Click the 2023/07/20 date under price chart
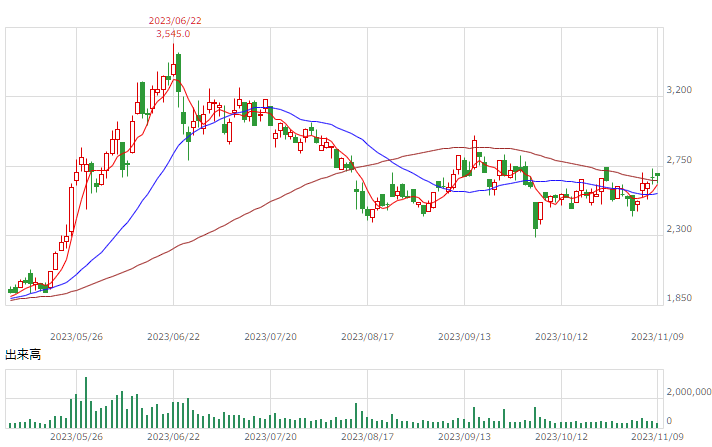The height and width of the screenshot is (447, 712). pos(271,337)
